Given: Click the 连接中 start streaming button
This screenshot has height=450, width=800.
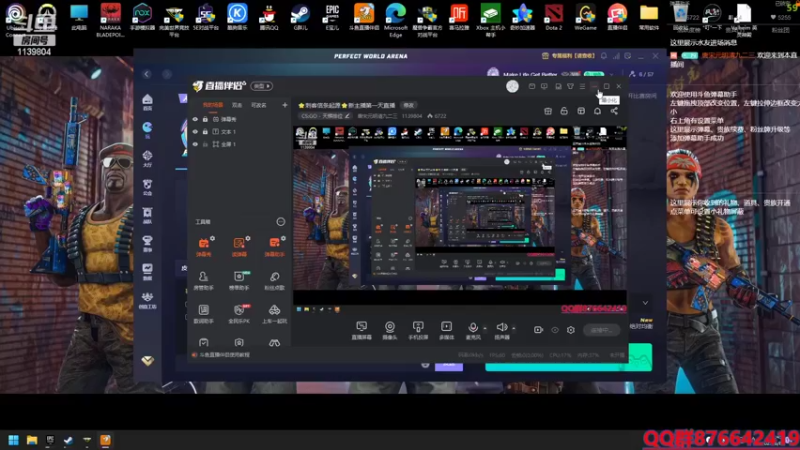Looking at the screenshot, I should [x=601, y=330].
